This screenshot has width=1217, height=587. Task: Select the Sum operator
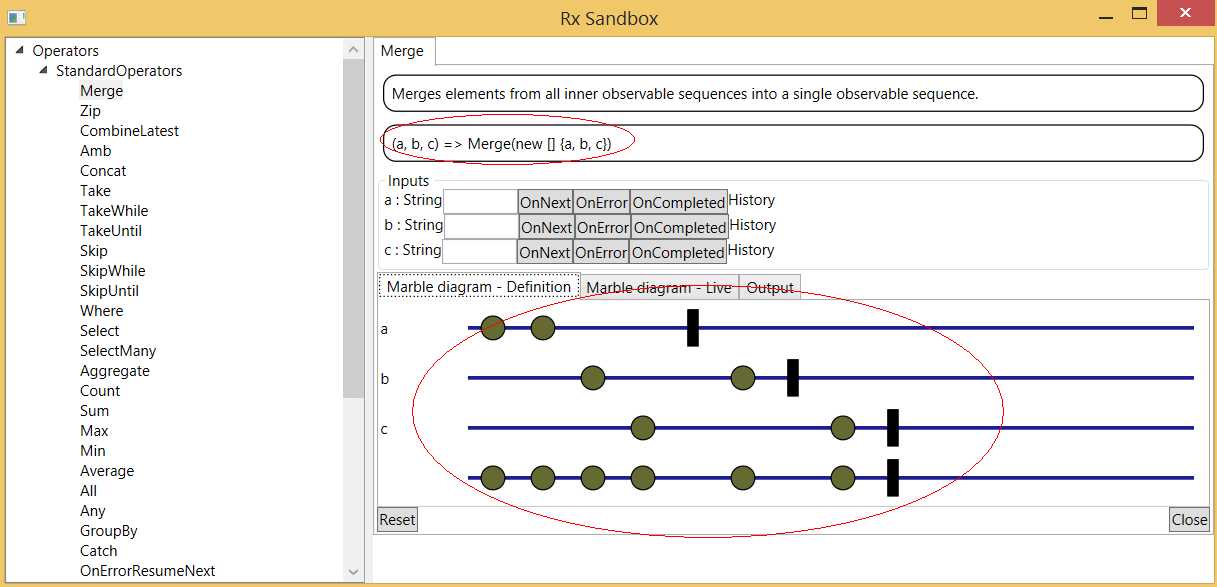94,411
